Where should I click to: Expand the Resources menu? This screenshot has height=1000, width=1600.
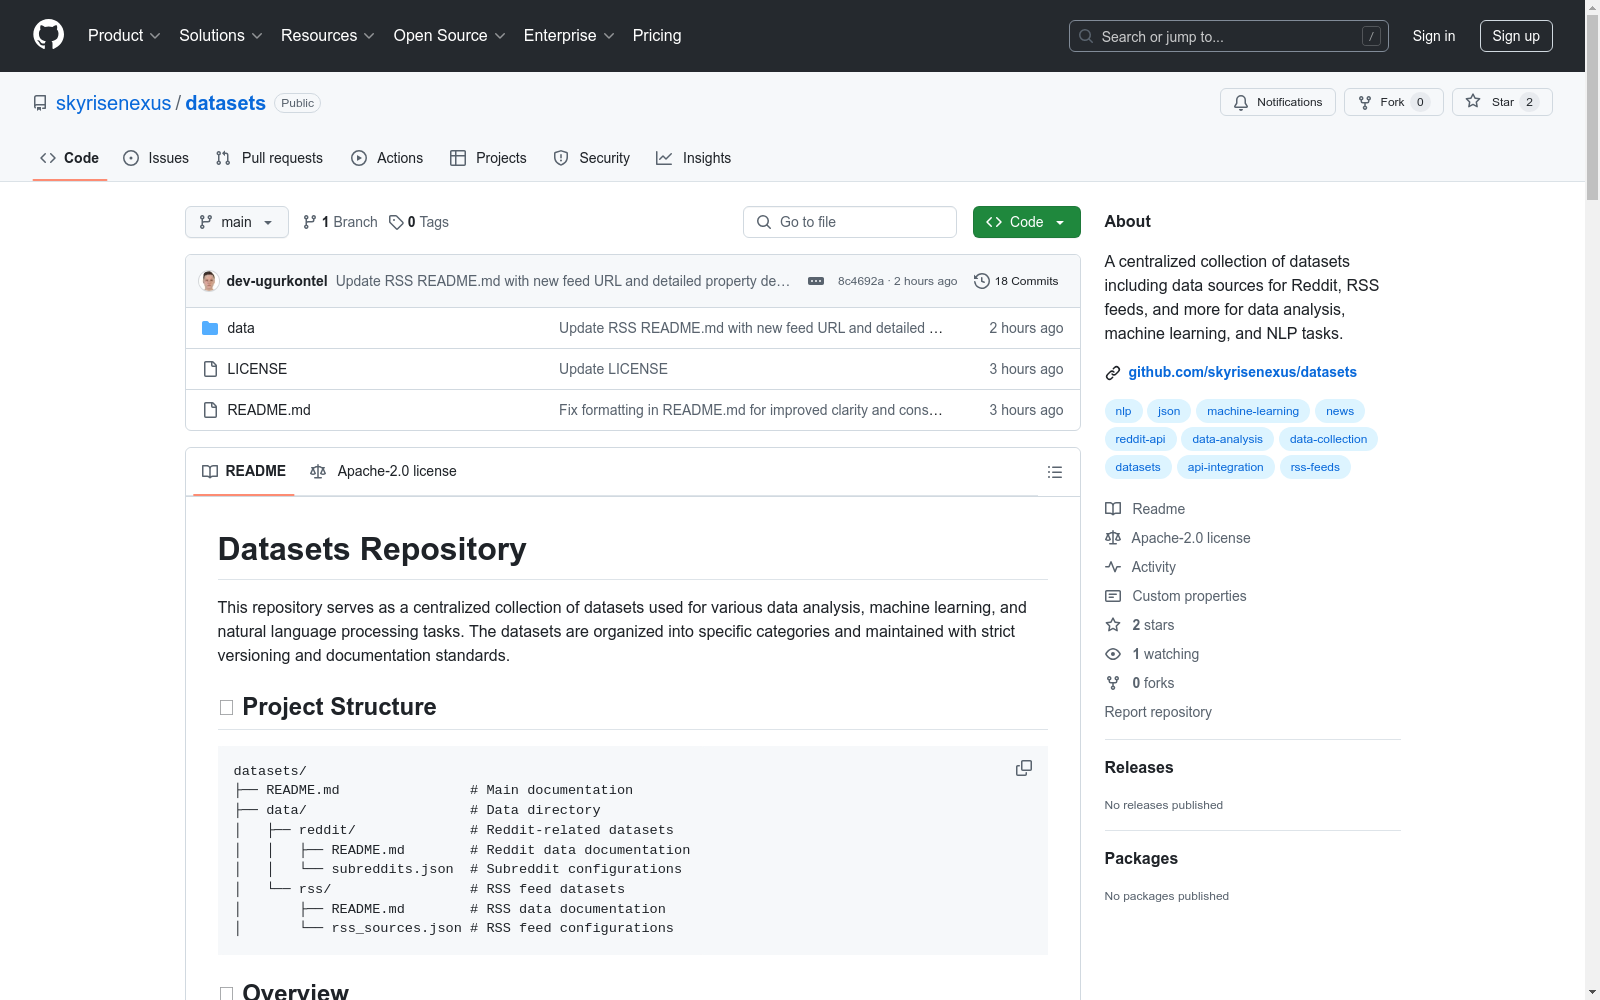(328, 36)
